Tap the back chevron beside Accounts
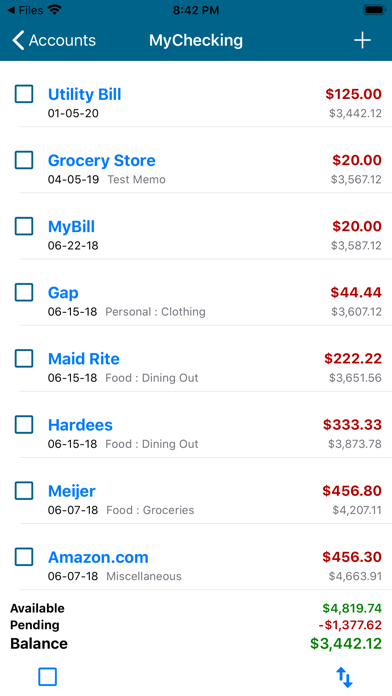This screenshot has height=696, width=392. point(18,40)
